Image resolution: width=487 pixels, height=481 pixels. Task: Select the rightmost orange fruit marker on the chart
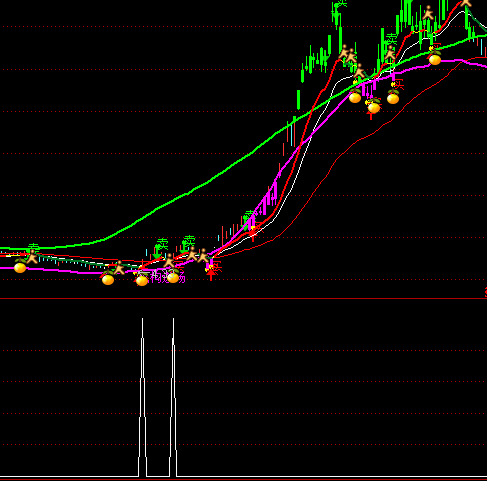[435, 59]
